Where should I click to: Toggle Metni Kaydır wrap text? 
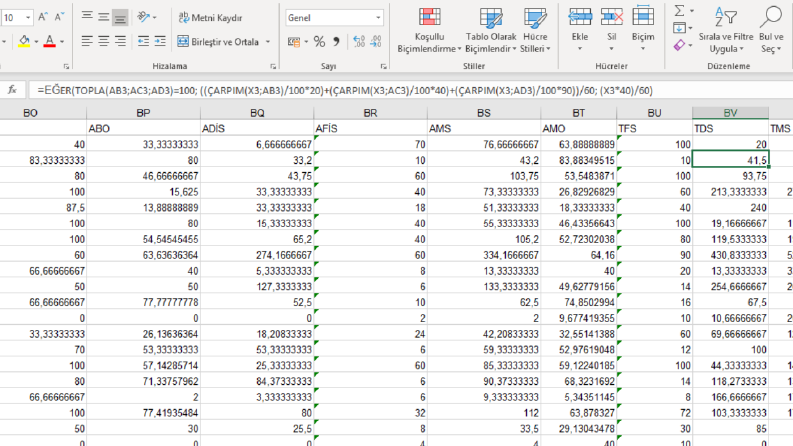coord(210,18)
